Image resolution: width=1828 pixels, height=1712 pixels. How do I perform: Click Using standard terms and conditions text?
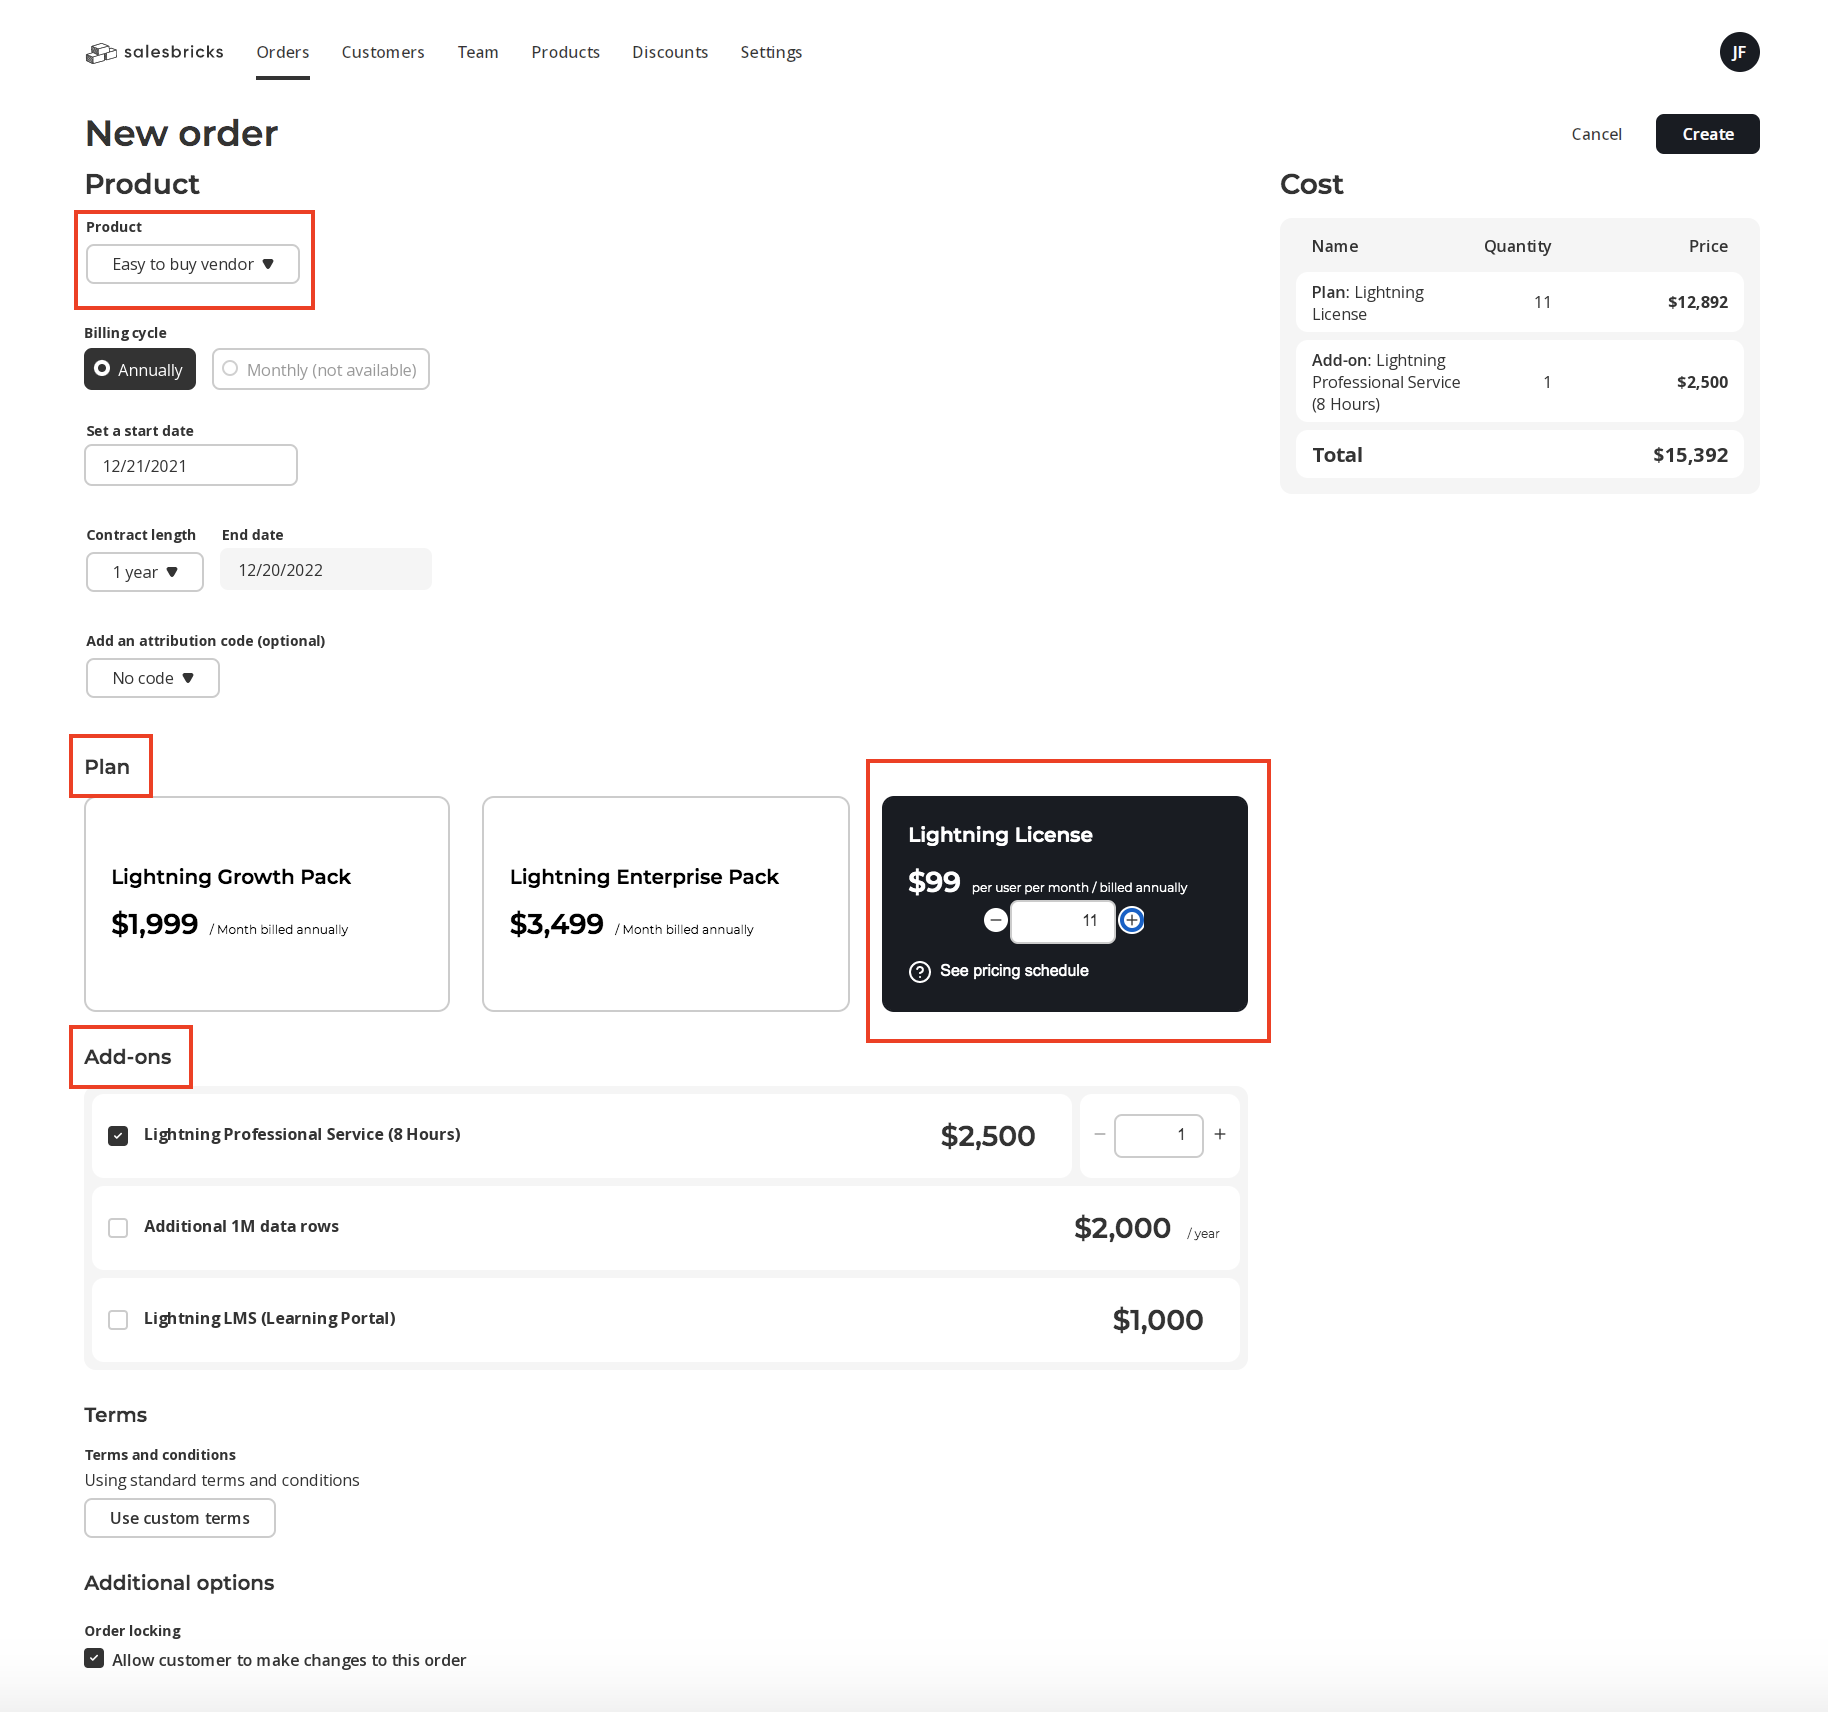[x=222, y=1480]
